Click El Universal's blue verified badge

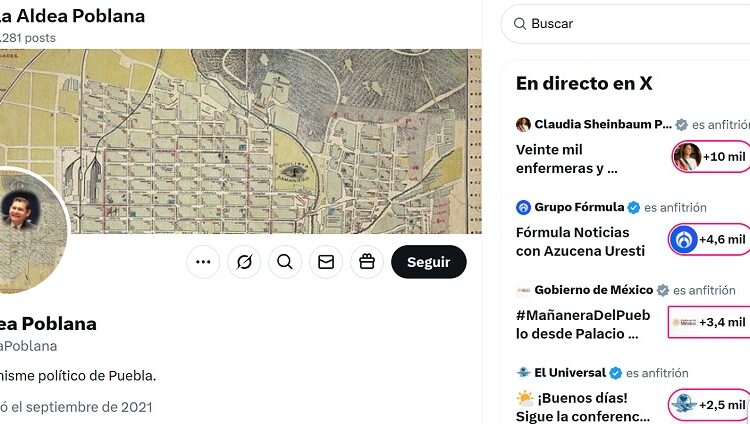[616, 373]
